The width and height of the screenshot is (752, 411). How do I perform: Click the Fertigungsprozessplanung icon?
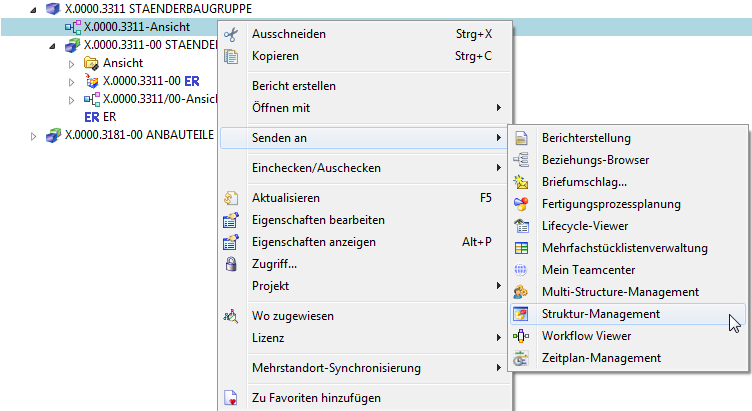pyautogui.click(x=520, y=204)
